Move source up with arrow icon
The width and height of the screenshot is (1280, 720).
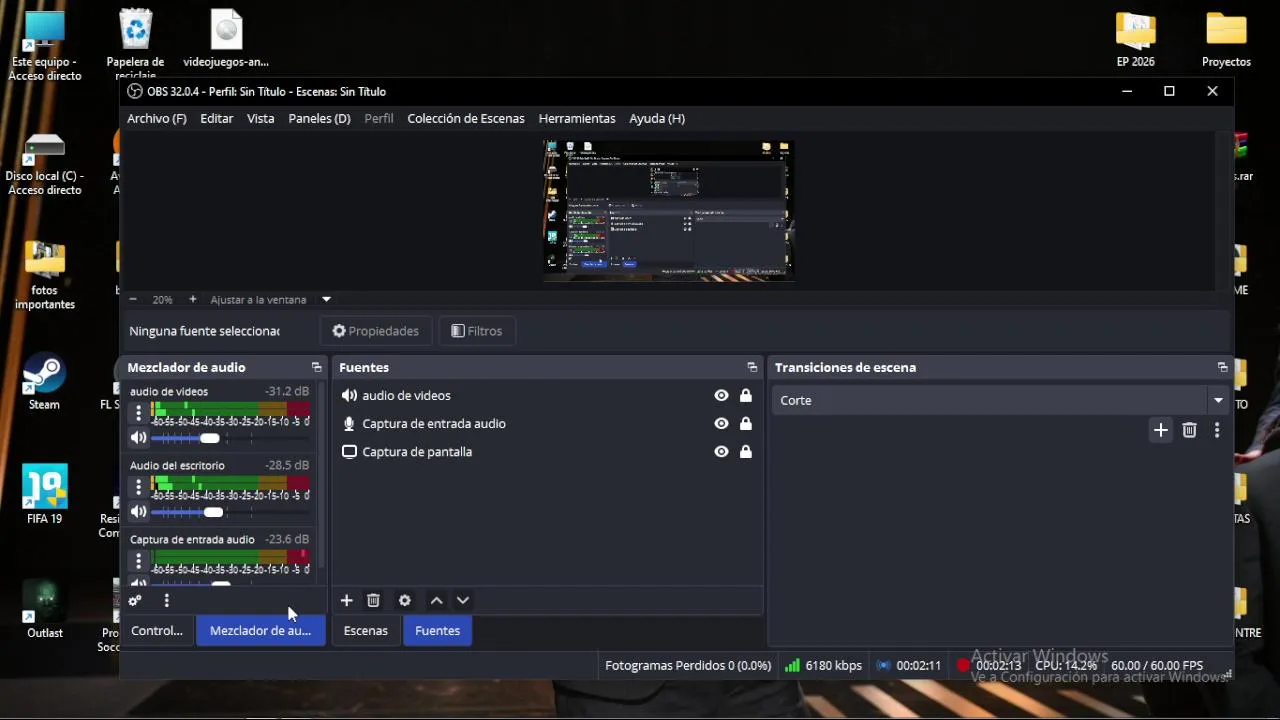[436, 600]
